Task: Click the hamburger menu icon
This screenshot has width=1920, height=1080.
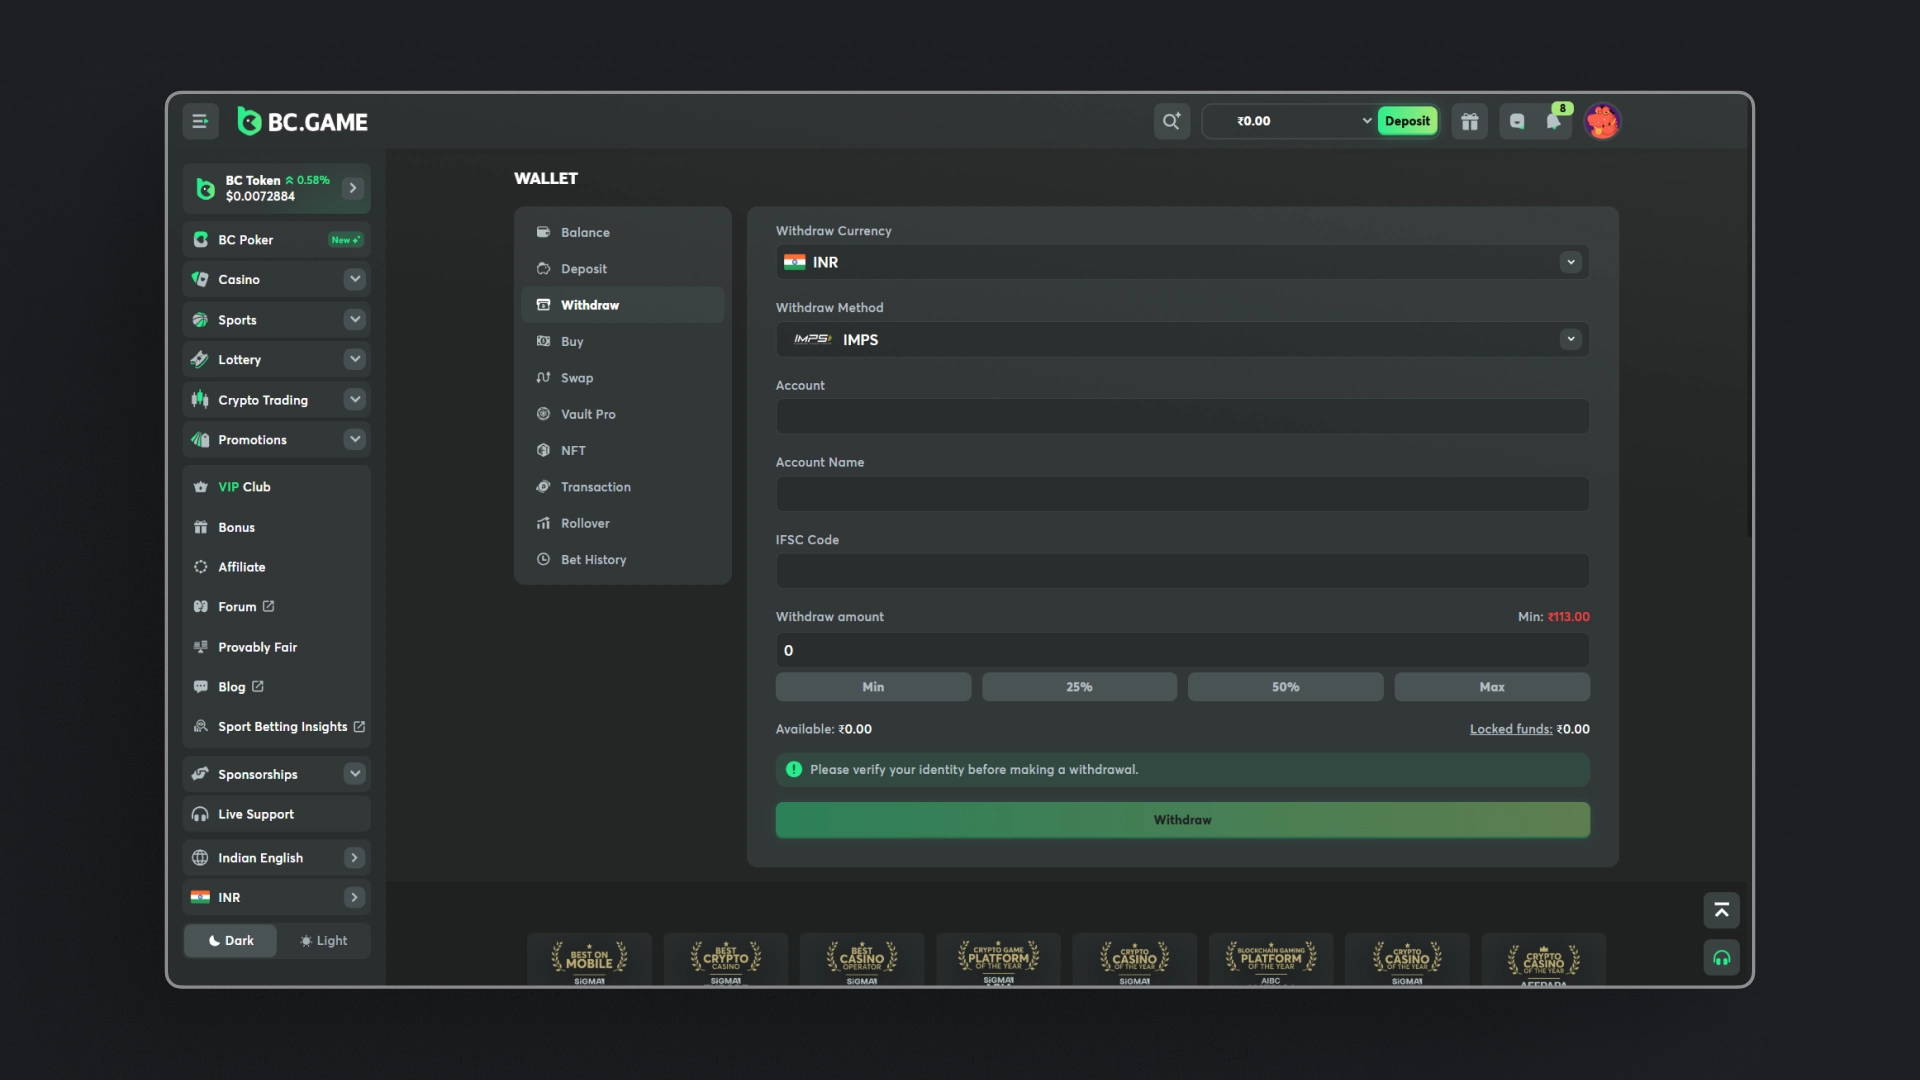Action: (200, 121)
